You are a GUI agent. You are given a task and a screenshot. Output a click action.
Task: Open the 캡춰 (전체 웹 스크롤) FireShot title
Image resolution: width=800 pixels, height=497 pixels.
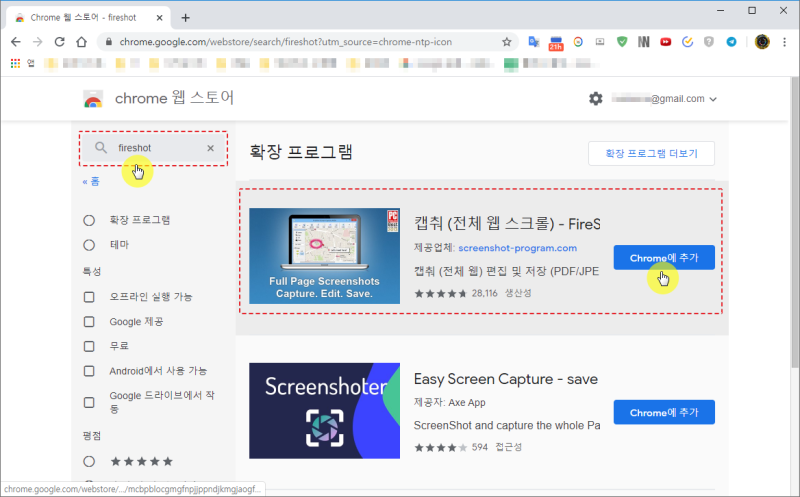(x=507, y=223)
